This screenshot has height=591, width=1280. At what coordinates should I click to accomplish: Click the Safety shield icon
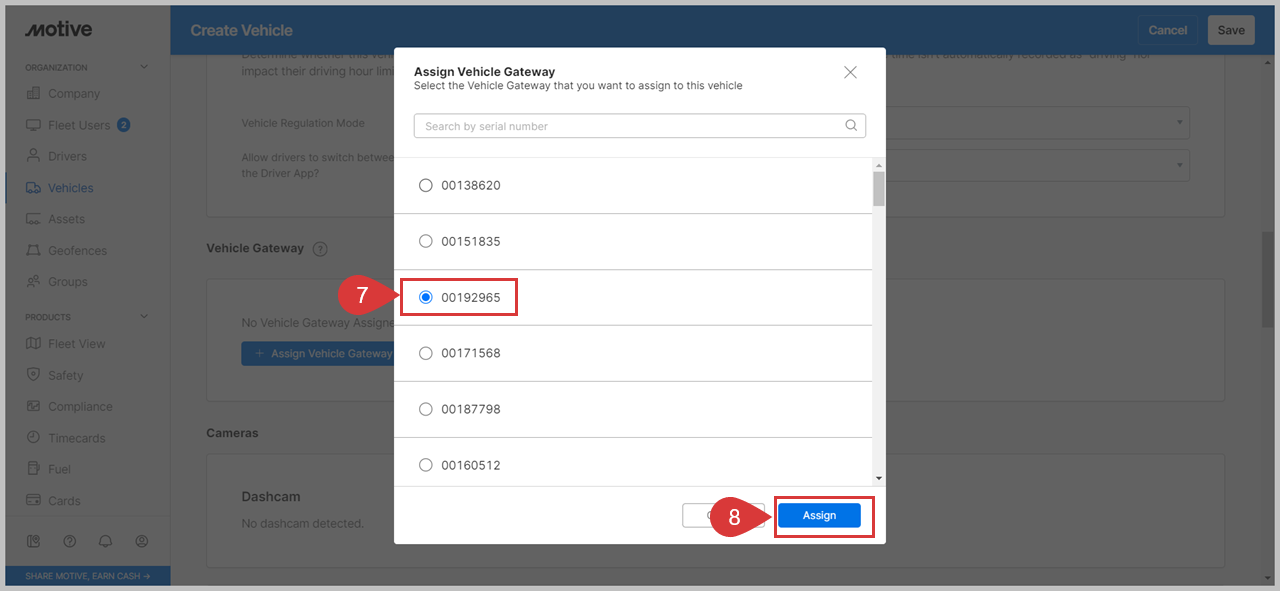[33, 375]
